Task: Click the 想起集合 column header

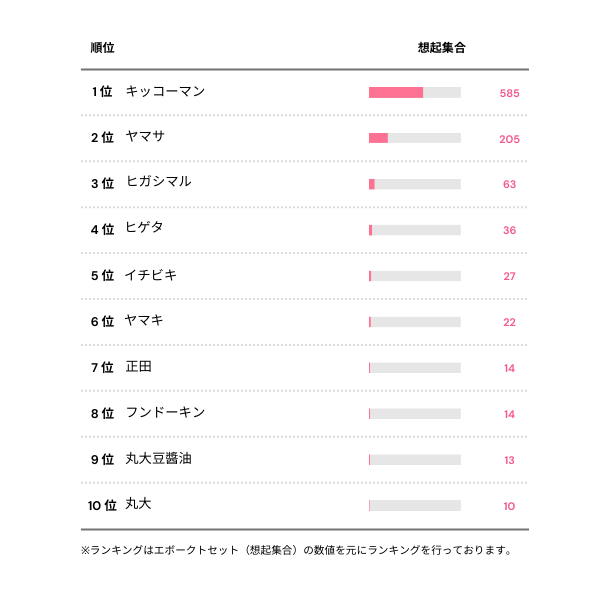Action: (x=441, y=47)
